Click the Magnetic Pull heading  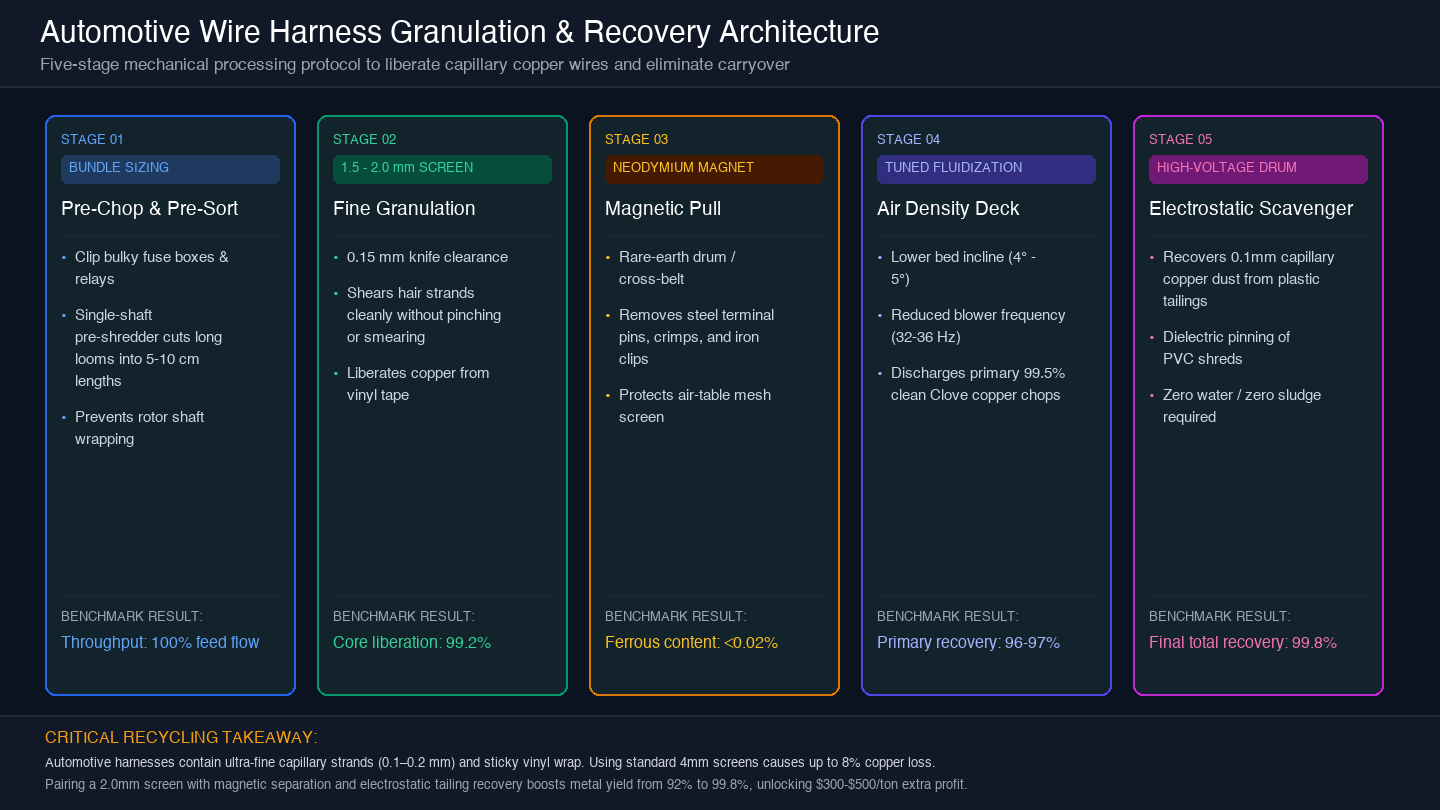[x=663, y=209]
